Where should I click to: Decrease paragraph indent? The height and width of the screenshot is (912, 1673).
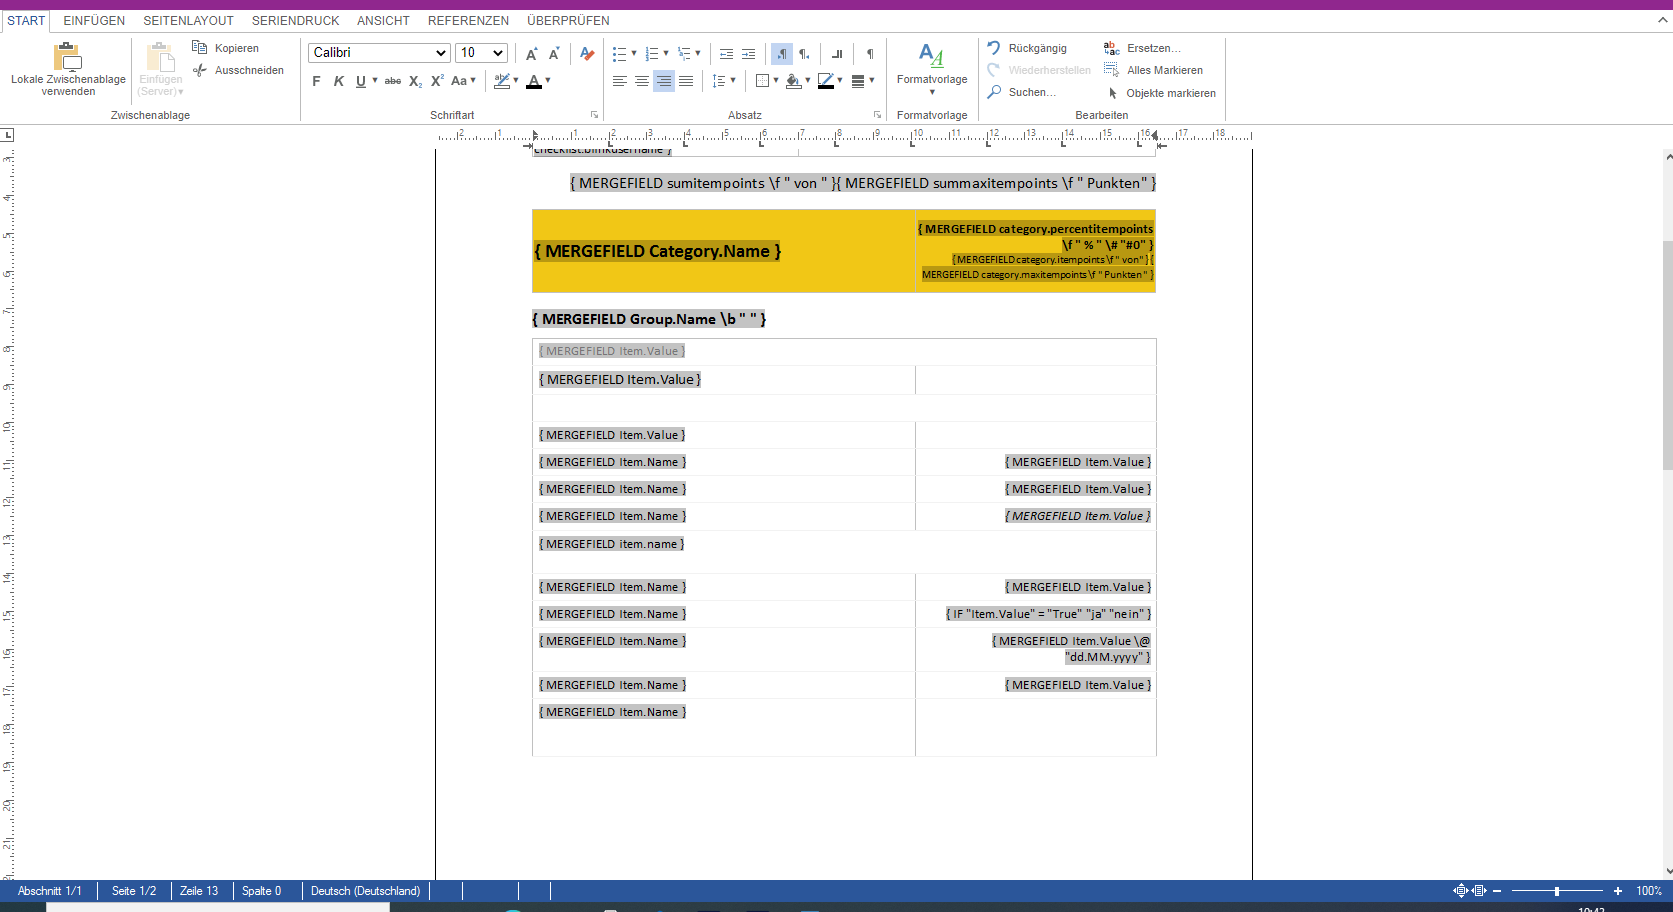[727, 53]
